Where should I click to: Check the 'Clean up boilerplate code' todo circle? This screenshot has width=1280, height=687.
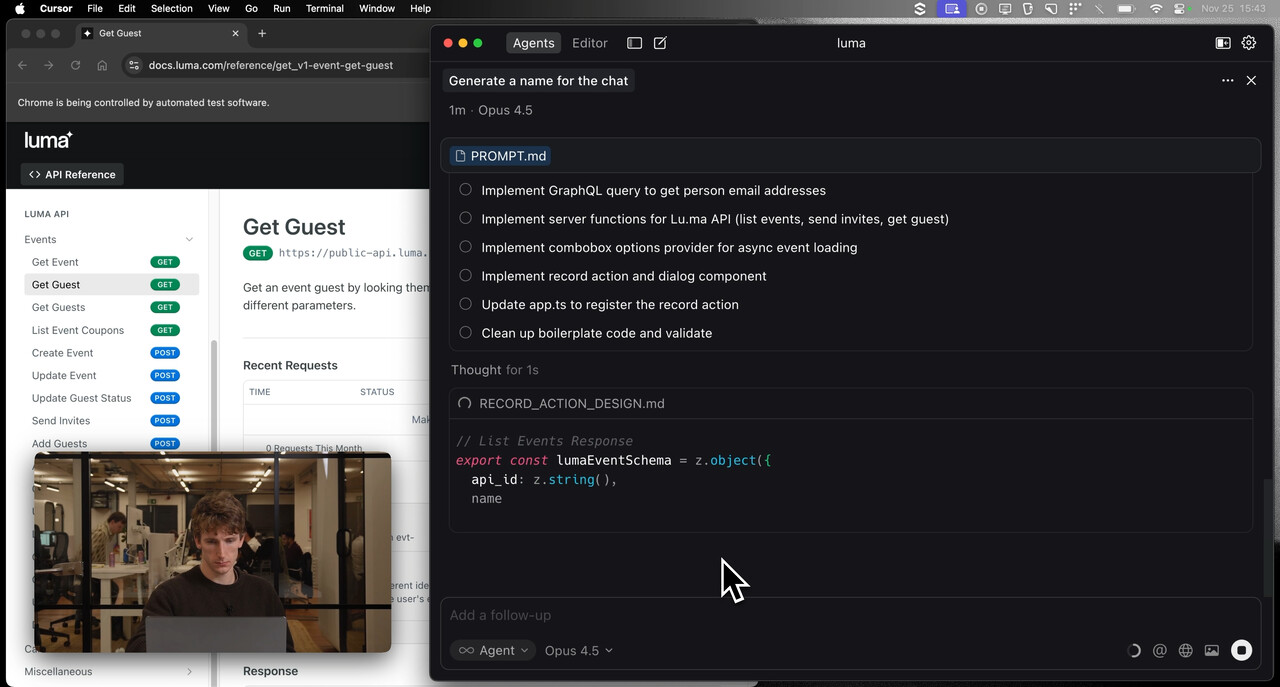tap(465, 332)
